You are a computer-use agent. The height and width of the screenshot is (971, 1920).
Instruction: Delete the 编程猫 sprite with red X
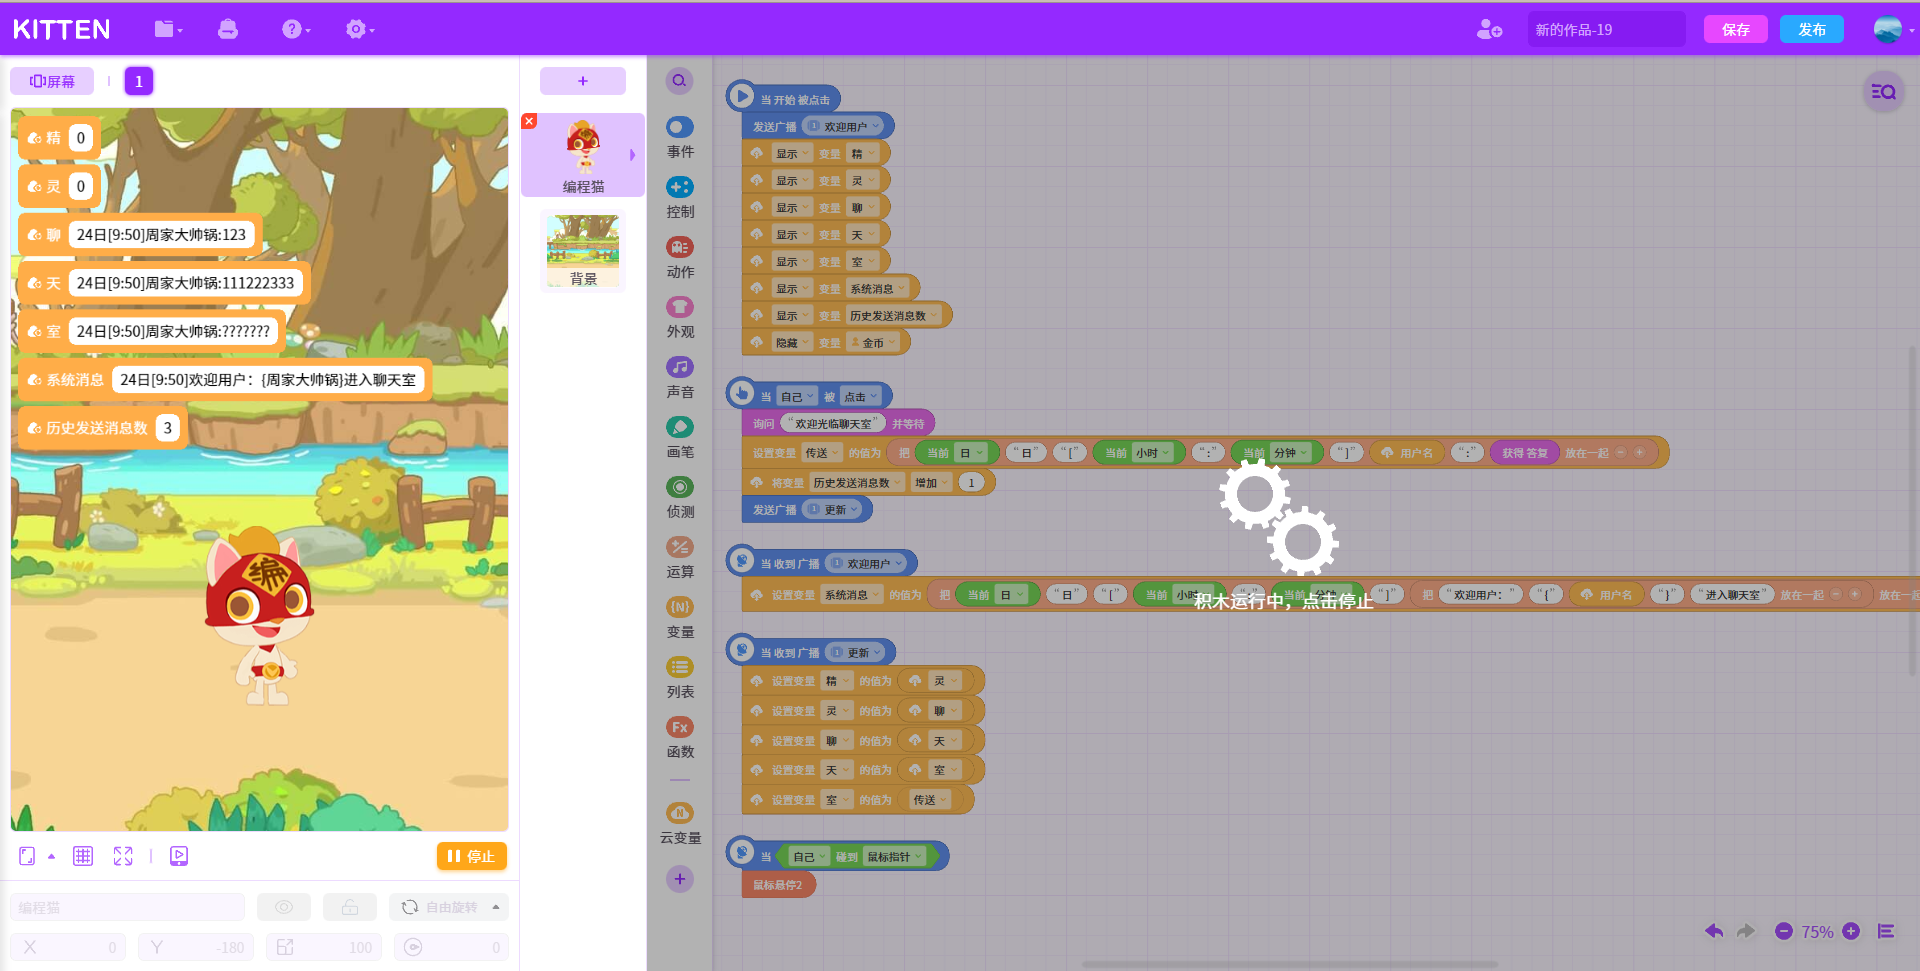pos(529,121)
